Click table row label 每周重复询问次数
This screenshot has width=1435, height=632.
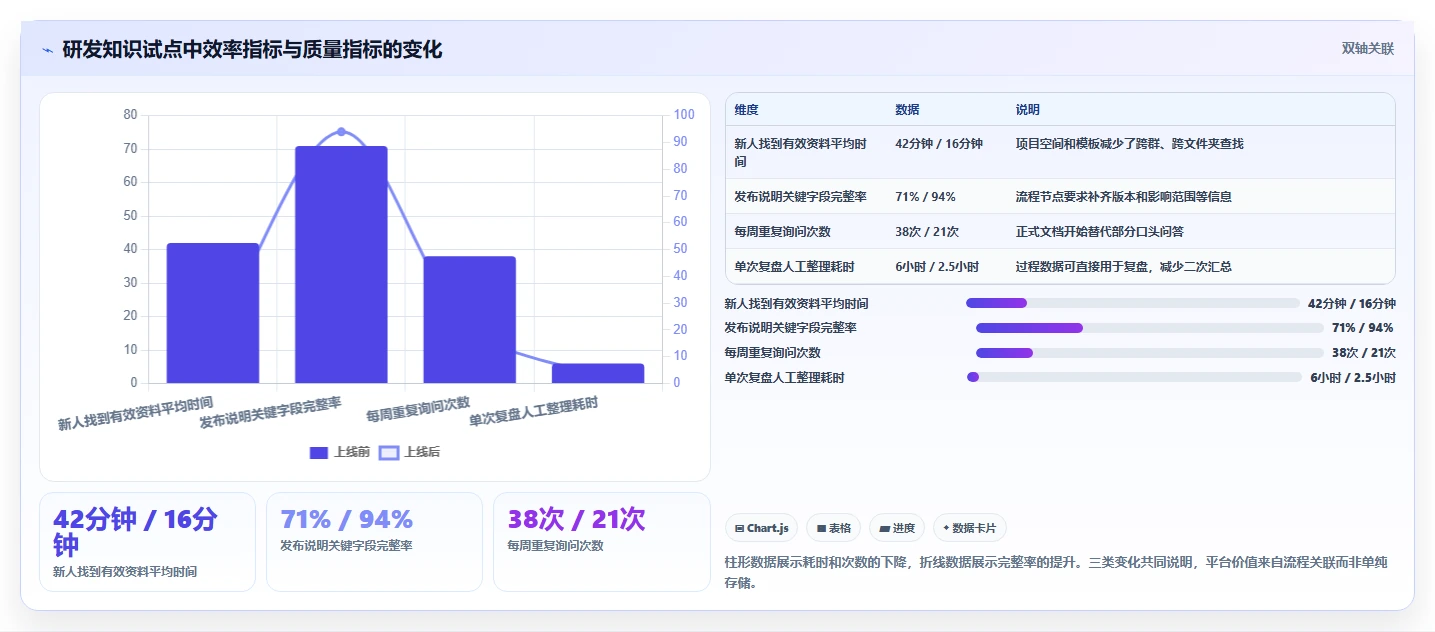(x=782, y=232)
